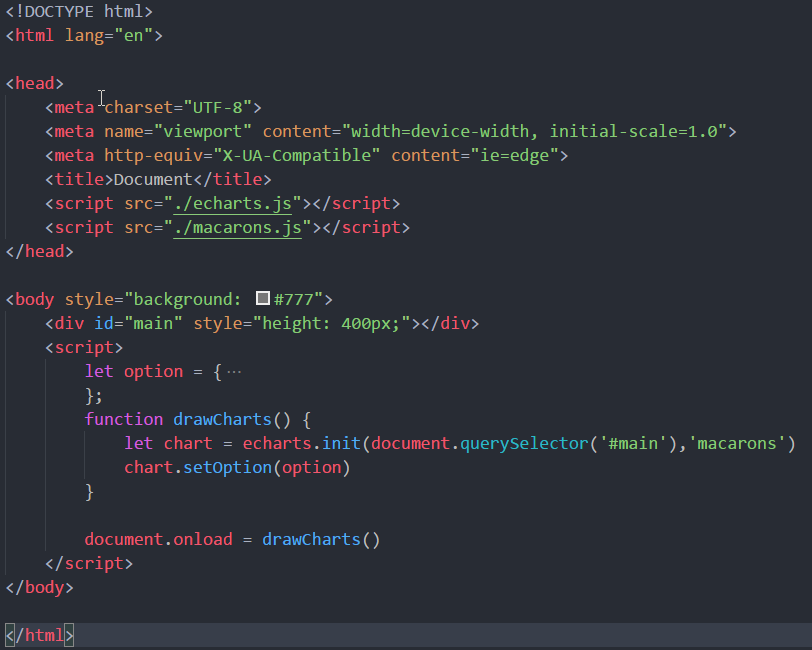This screenshot has height=650, width=812.
Task: Click the Document title text
Action: [153, 180]
